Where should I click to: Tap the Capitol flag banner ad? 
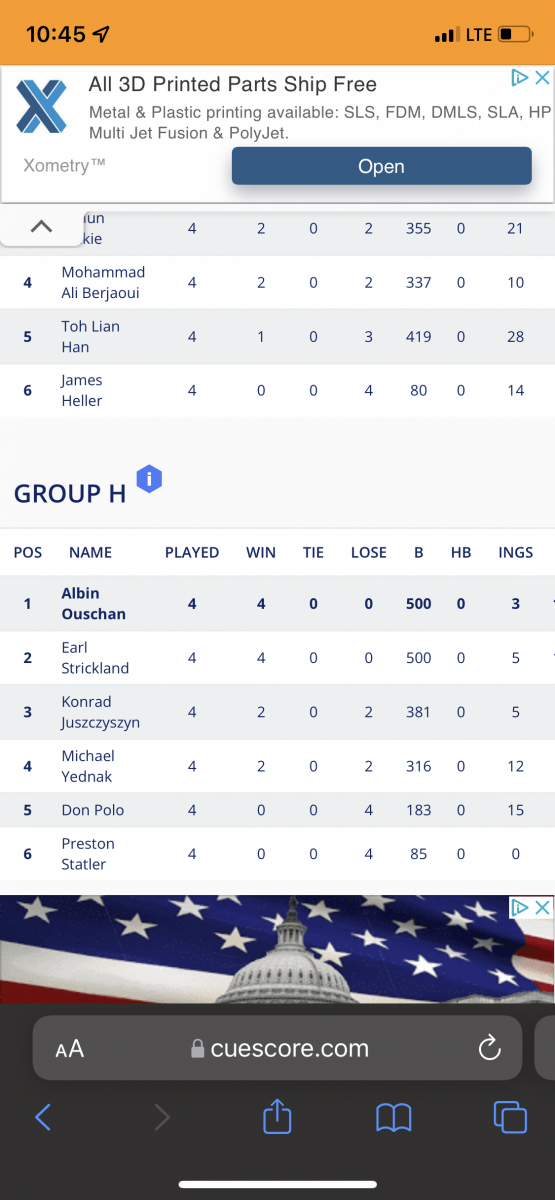pyautogui.click(x=277, y=950)
